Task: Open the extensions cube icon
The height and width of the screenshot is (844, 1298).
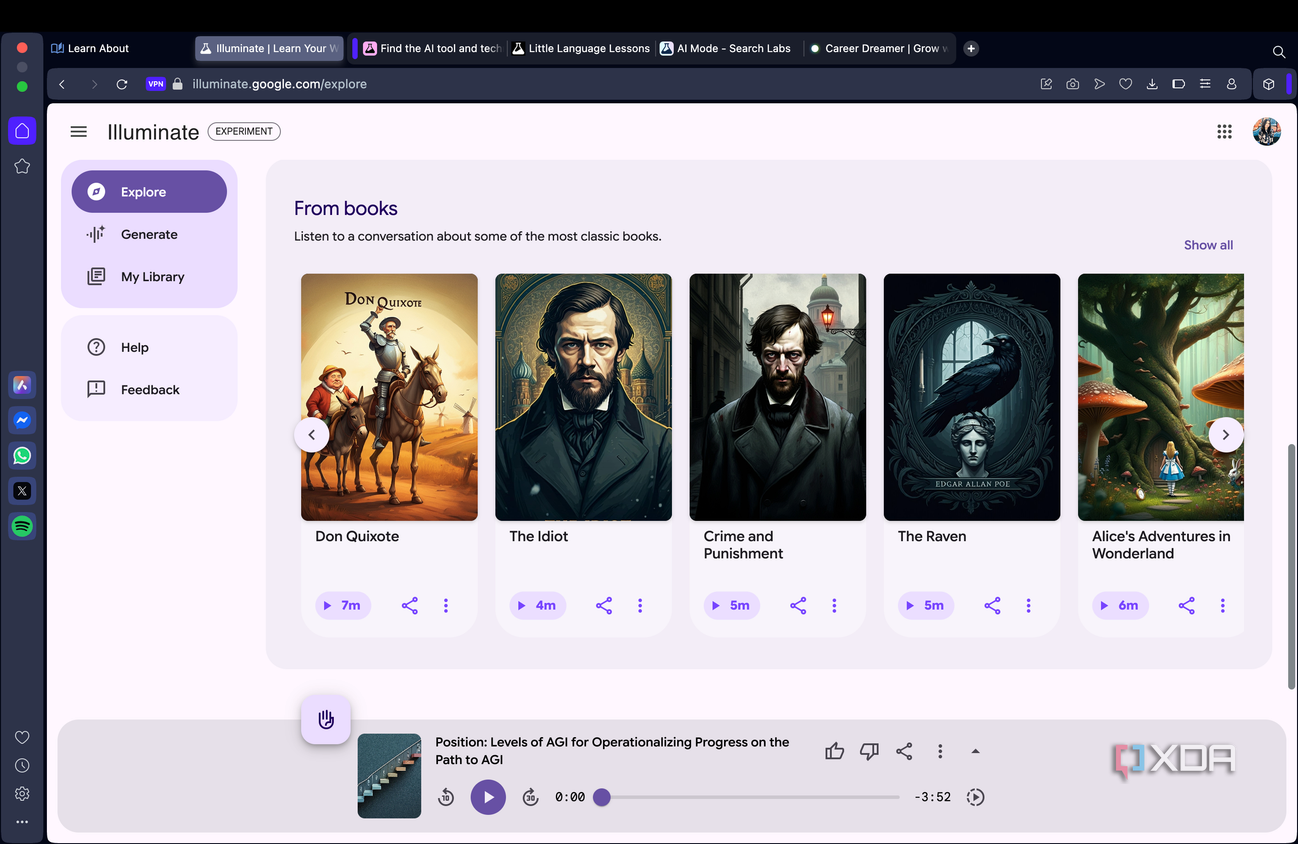Action: coord(1269,84)
